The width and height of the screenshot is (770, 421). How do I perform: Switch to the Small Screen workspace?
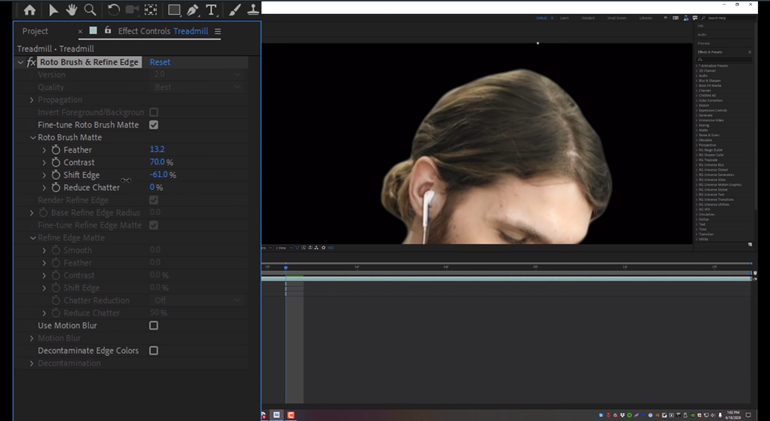point(617,18)
